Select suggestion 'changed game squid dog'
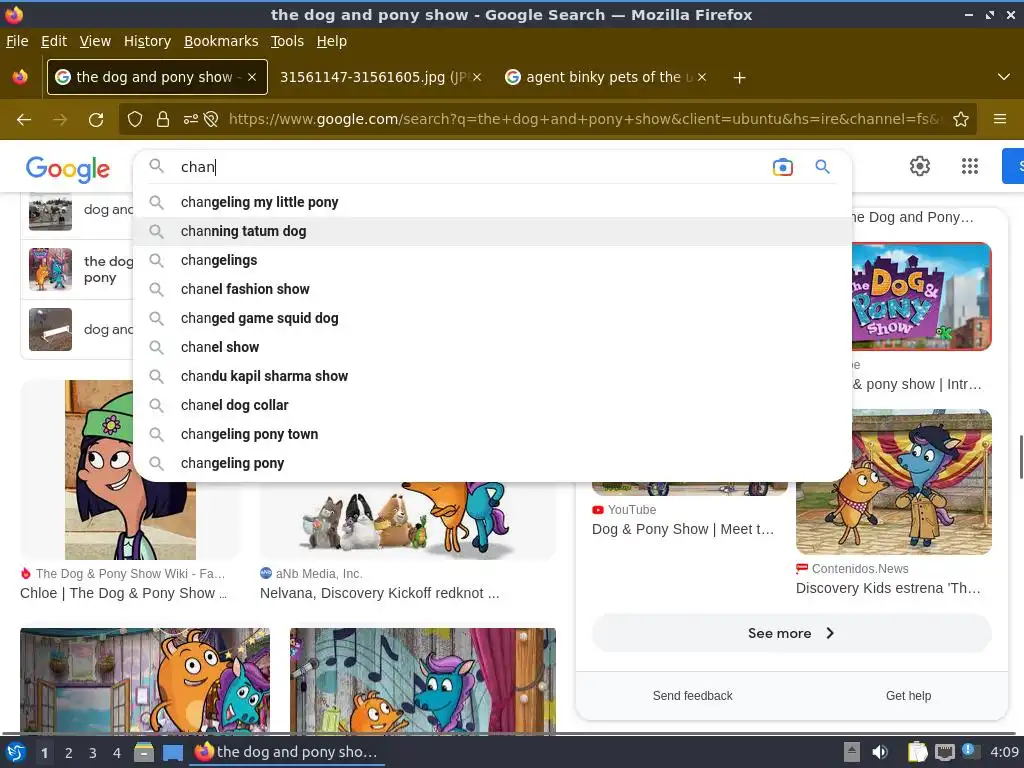The height and width of the screenshot is (768, 1024). [x=492, y=318]
